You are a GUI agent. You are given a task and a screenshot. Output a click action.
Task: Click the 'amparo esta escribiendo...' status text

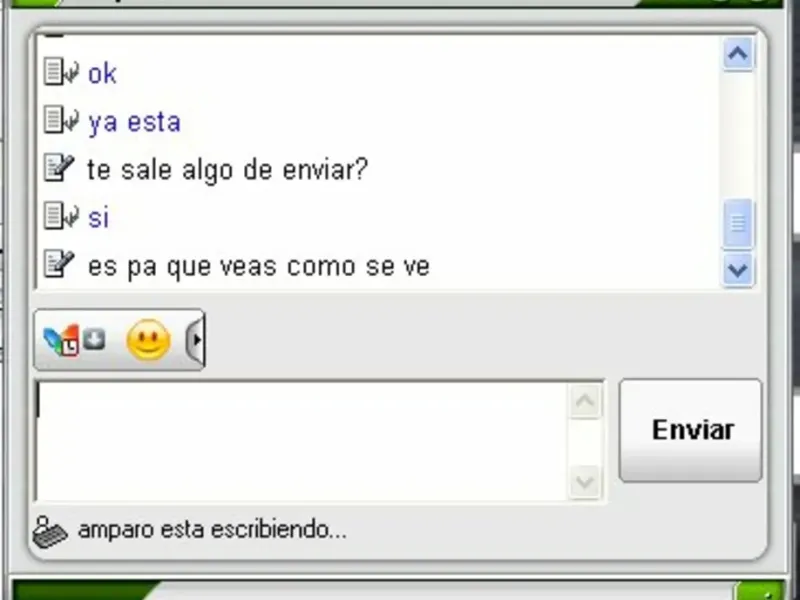pos(212,530)
